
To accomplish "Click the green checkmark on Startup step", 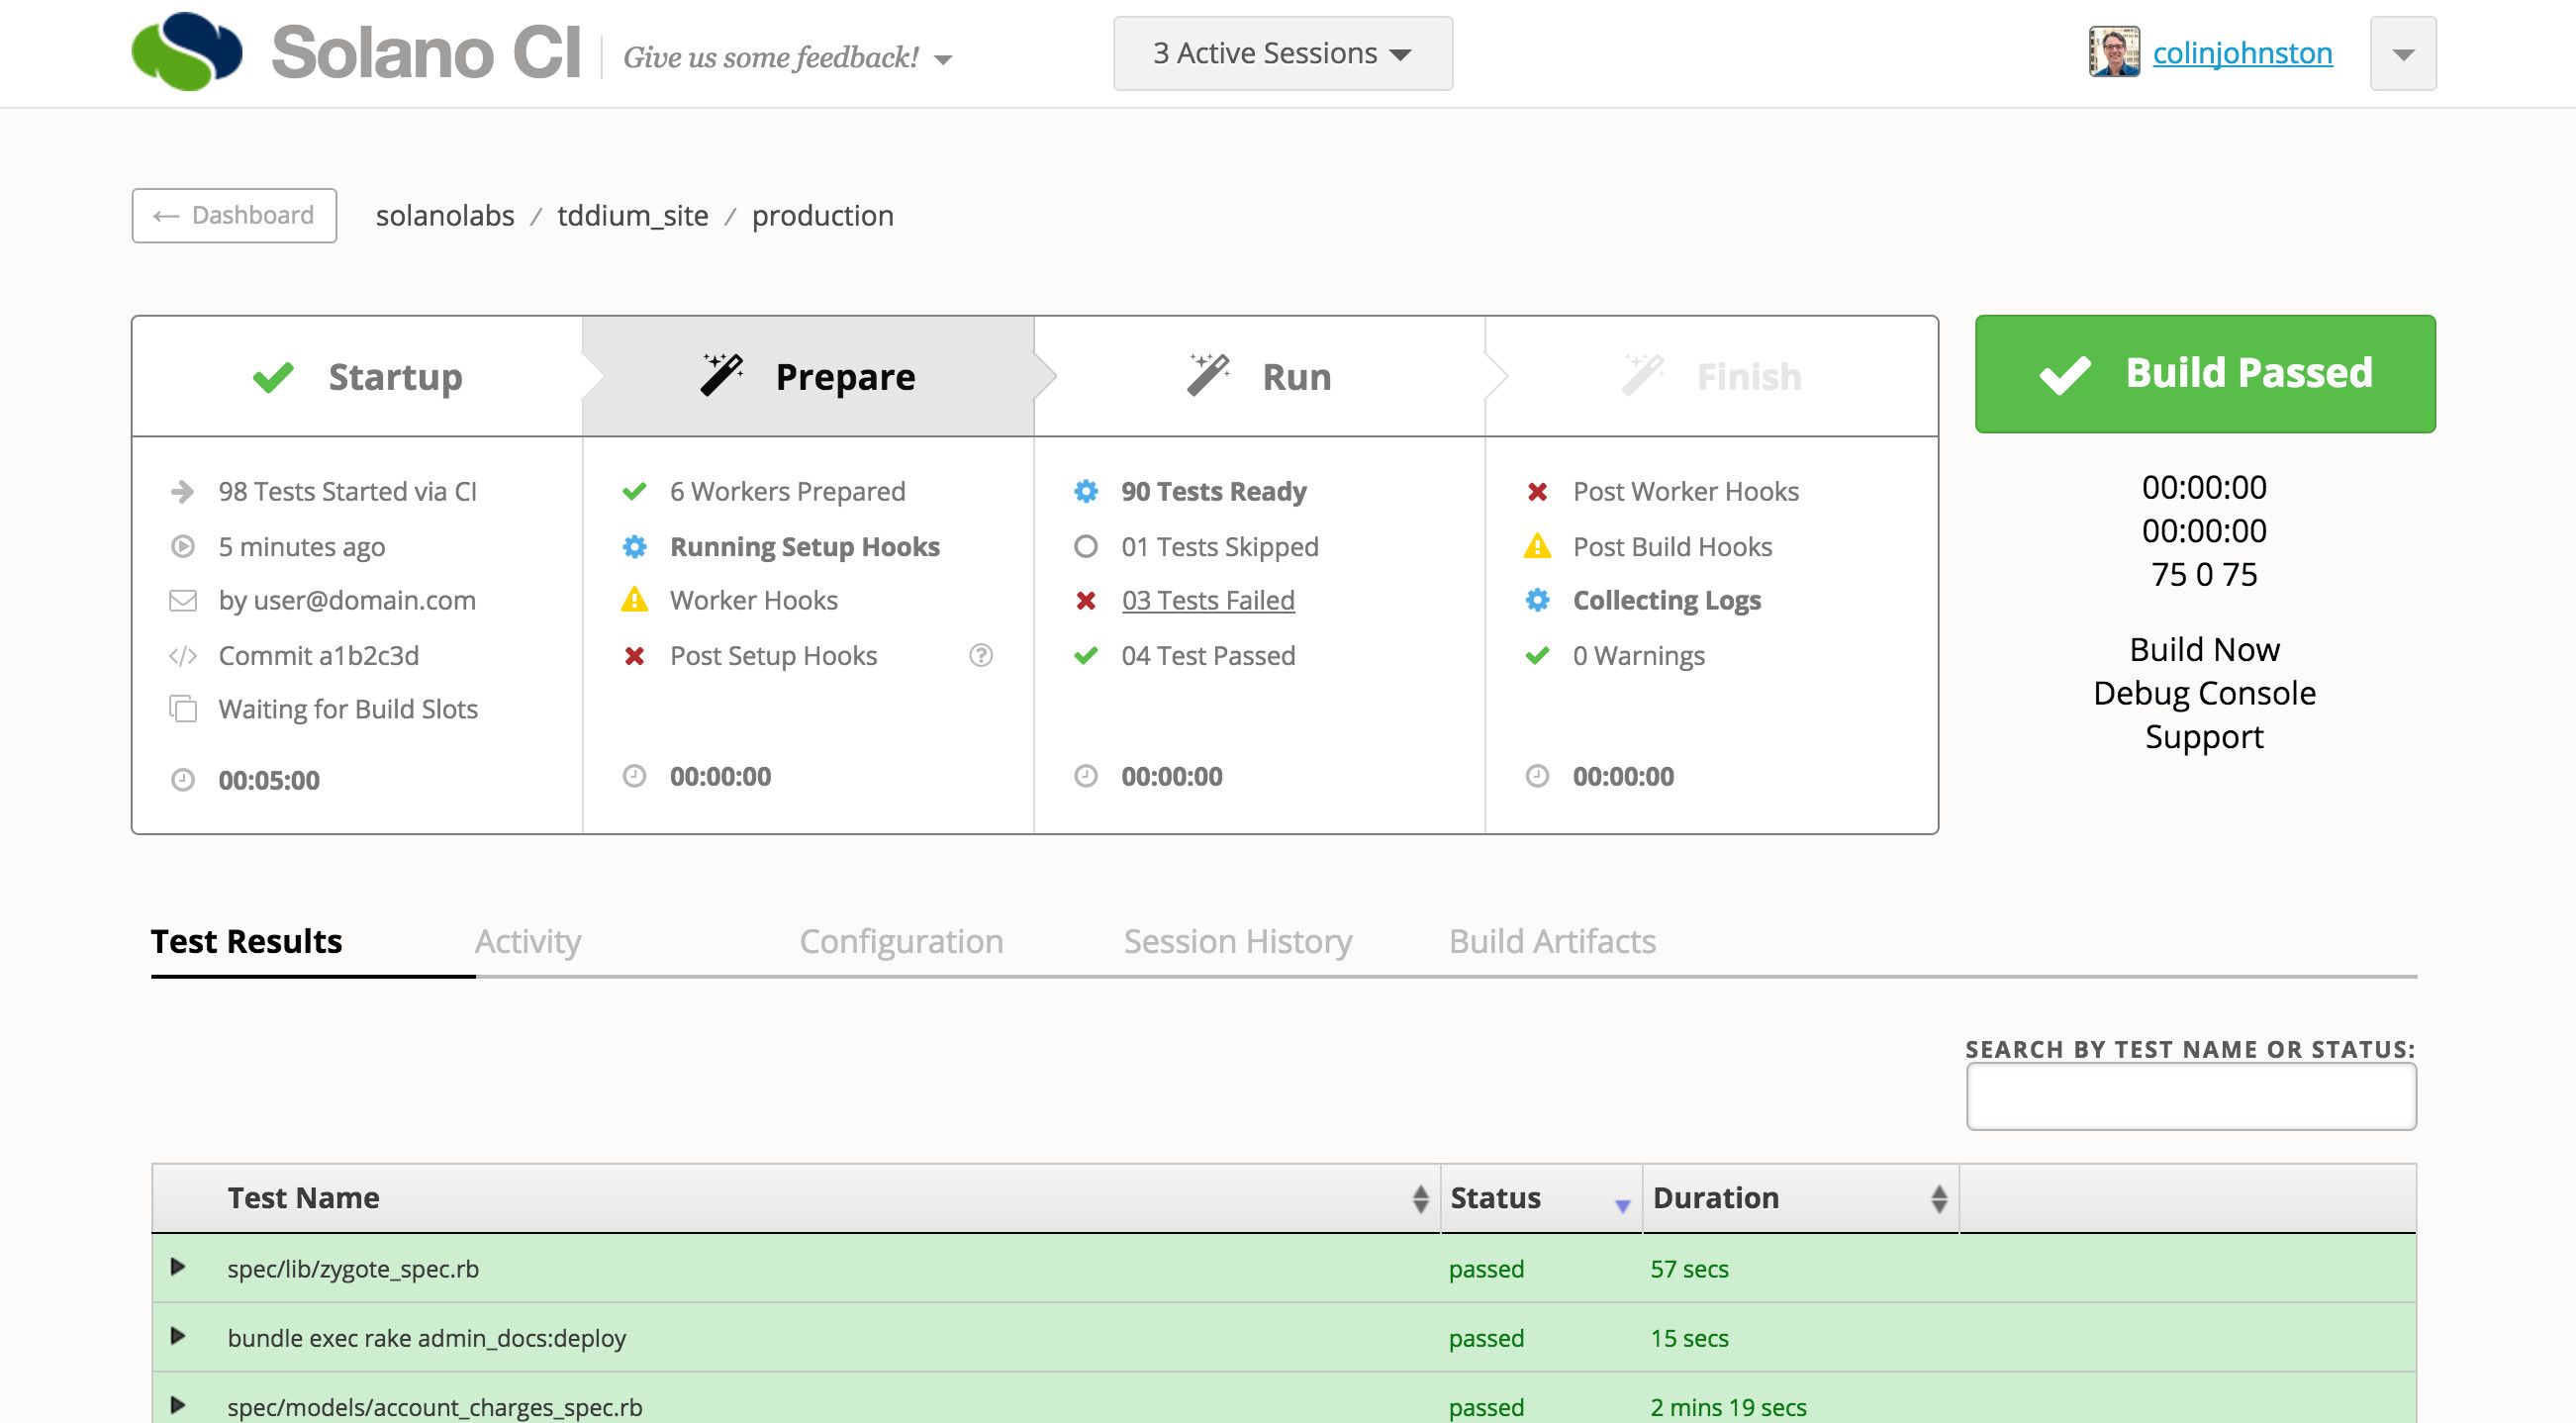I will pyautogui.click(x=273, y=376).
